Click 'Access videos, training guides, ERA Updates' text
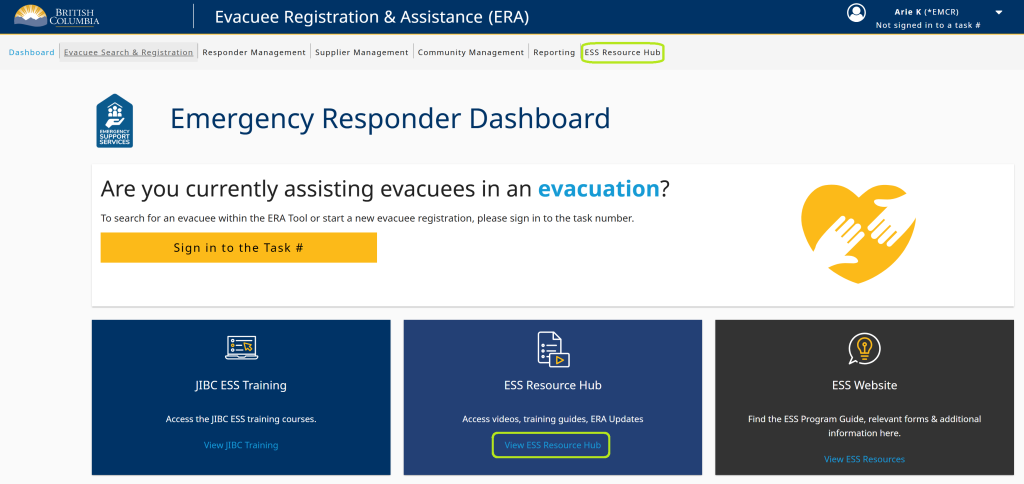 pos(552,419)
